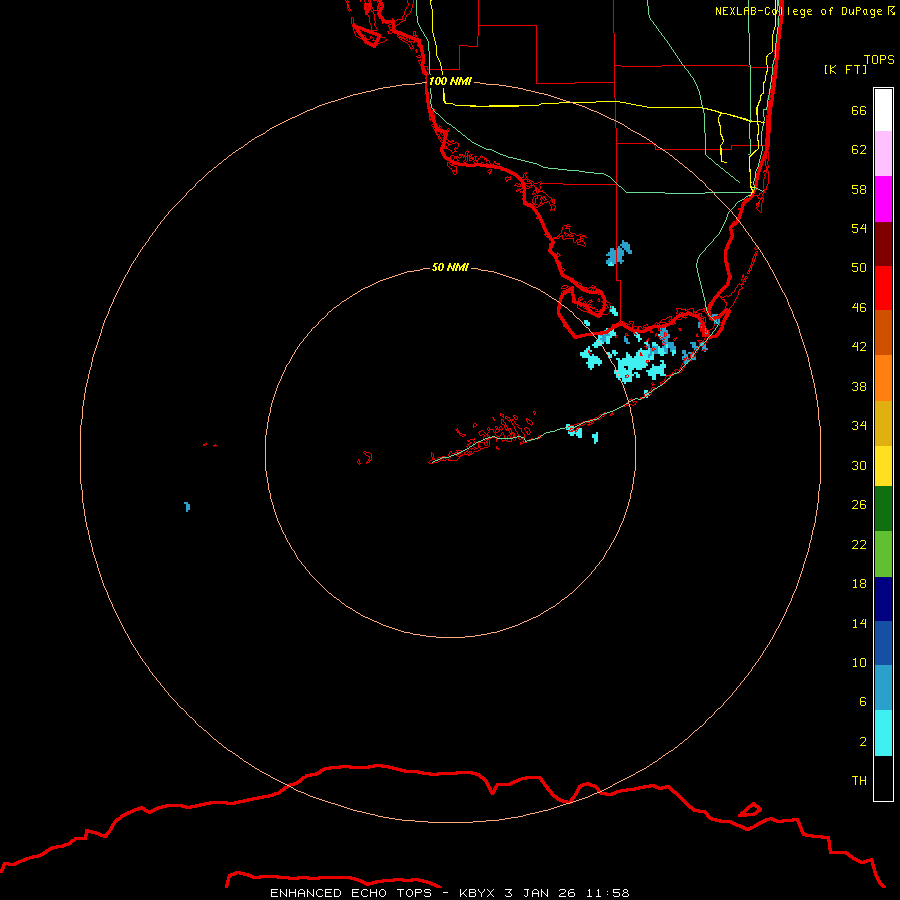Click the medium blue 18 legend swatch
900x900 pixels.
pyautogui.click(x=883, y=643)
